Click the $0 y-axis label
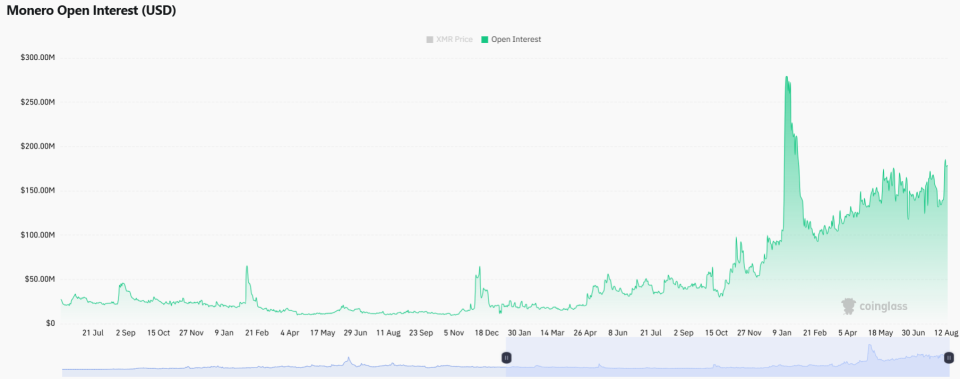Image resolution: width=960 pixels, height=379 pixels. 51,324
